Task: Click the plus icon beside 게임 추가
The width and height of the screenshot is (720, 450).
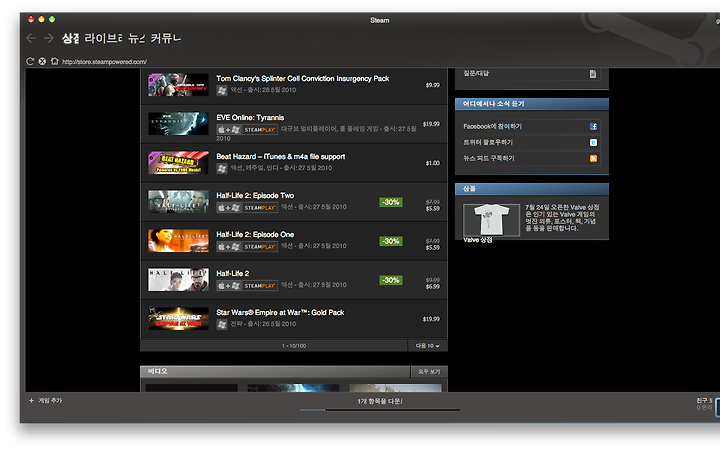Action: tap(31, 400)
